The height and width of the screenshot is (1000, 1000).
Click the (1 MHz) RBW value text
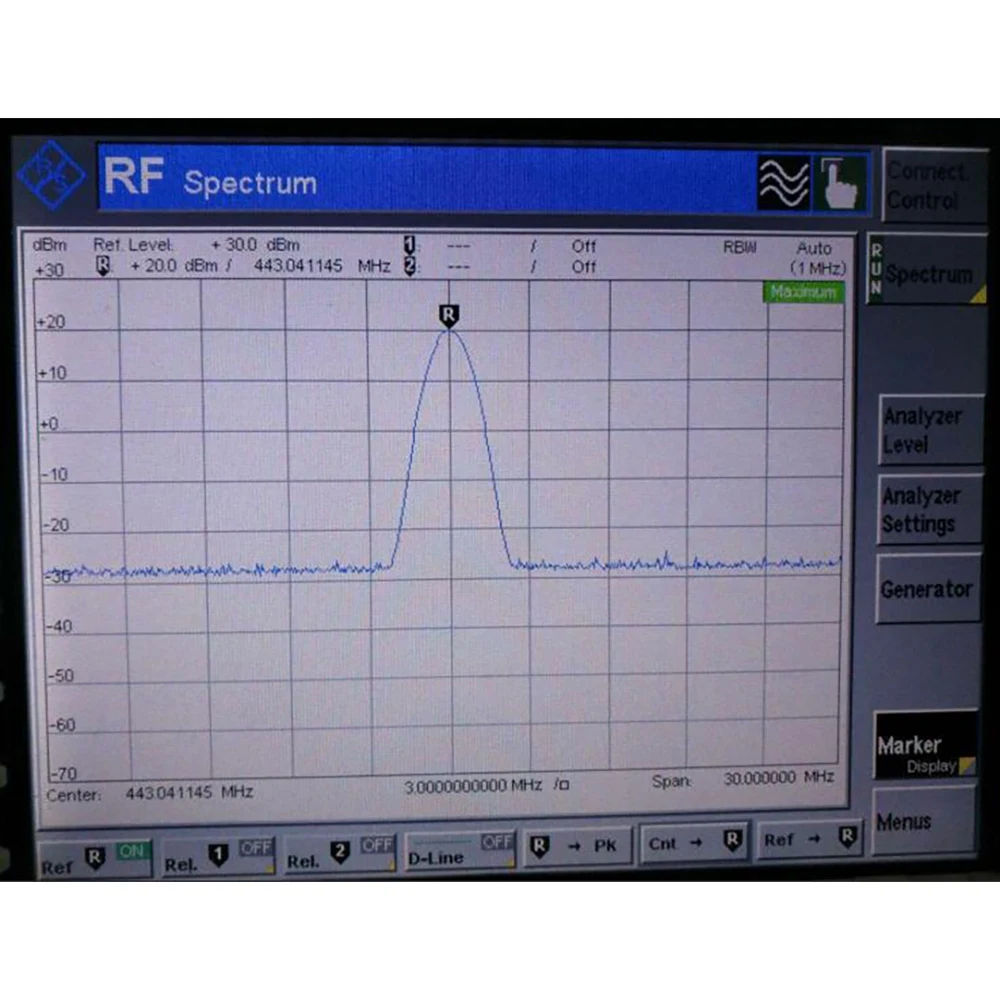[818, 268]
